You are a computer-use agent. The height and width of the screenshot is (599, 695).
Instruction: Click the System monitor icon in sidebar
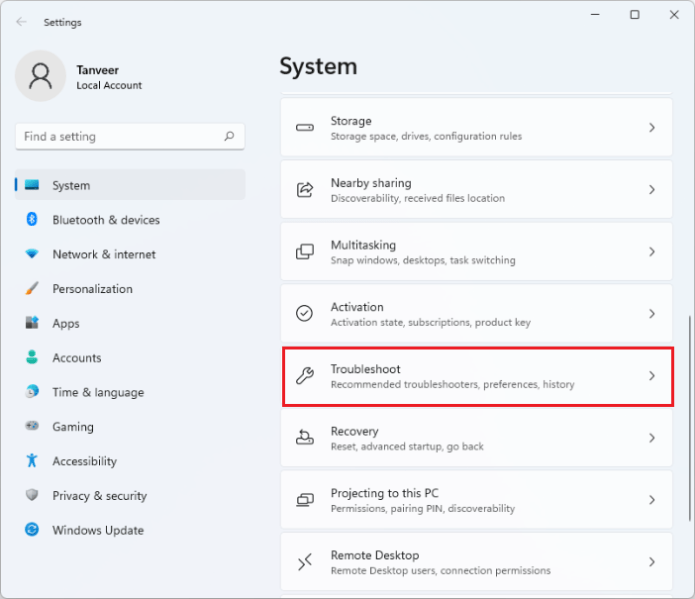[32, 185]
